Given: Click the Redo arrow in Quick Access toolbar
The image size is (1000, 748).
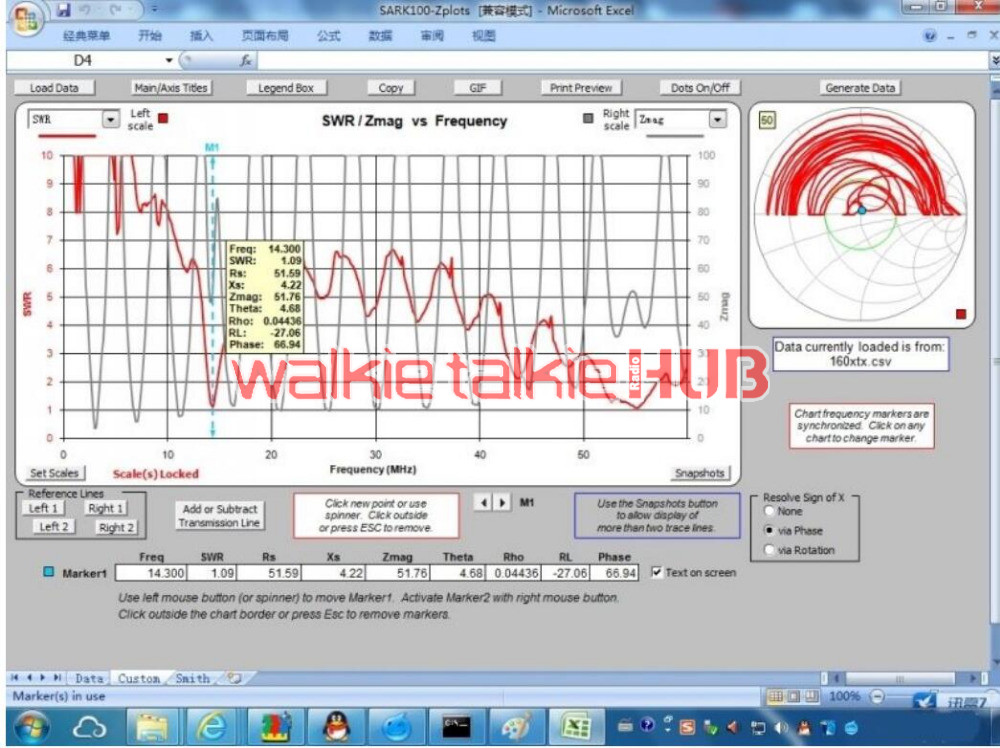Looking at the screenshot, I should (x=115, y=10).
